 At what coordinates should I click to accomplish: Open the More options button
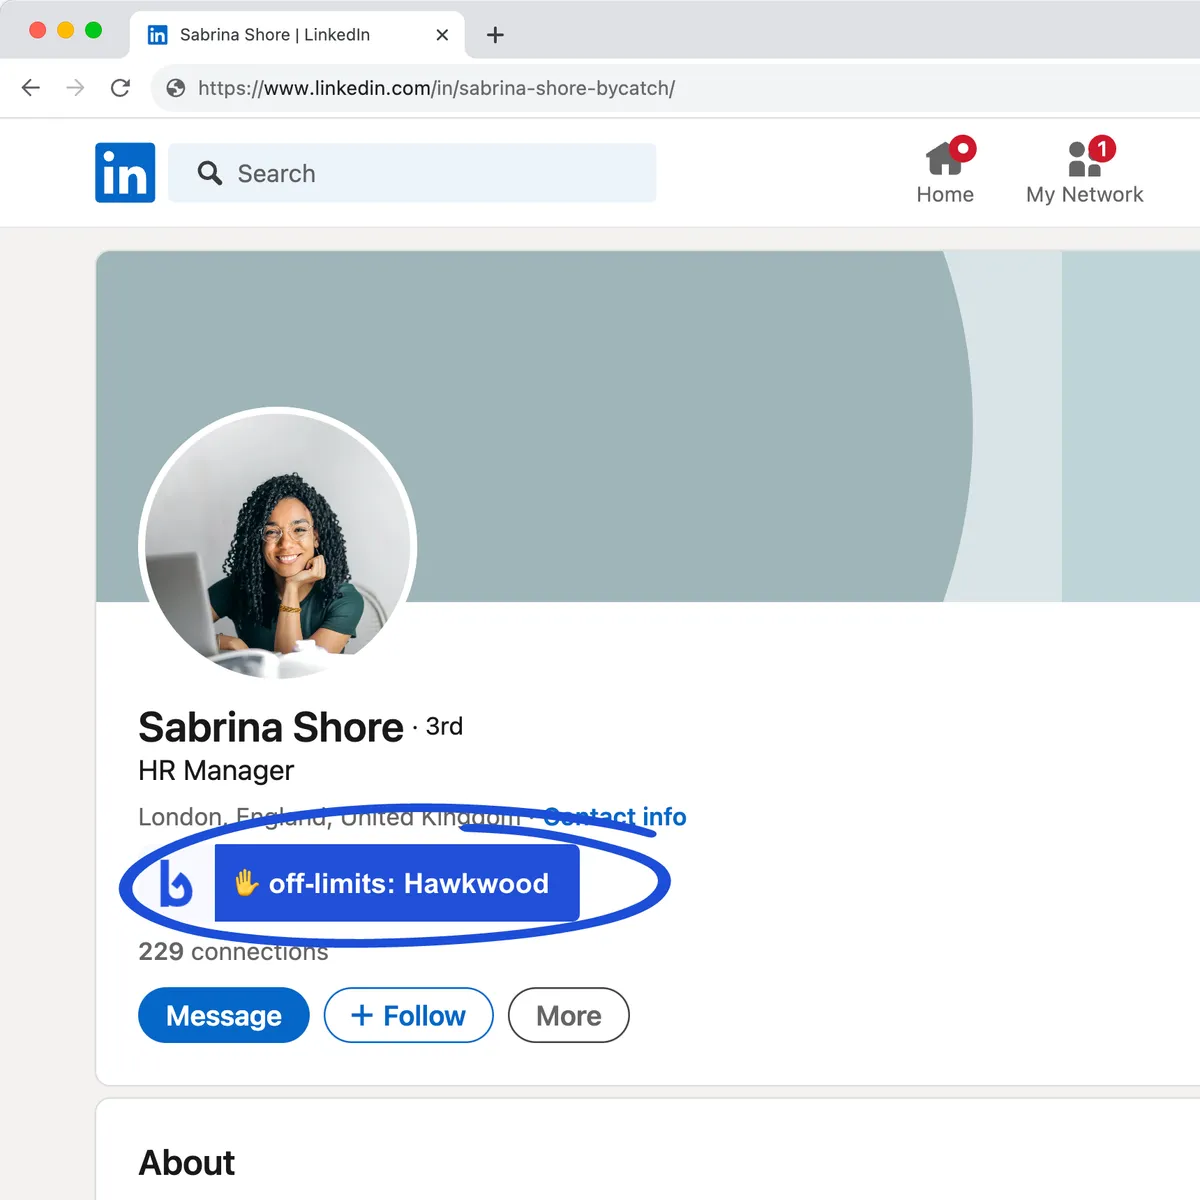click(569, 1015)
